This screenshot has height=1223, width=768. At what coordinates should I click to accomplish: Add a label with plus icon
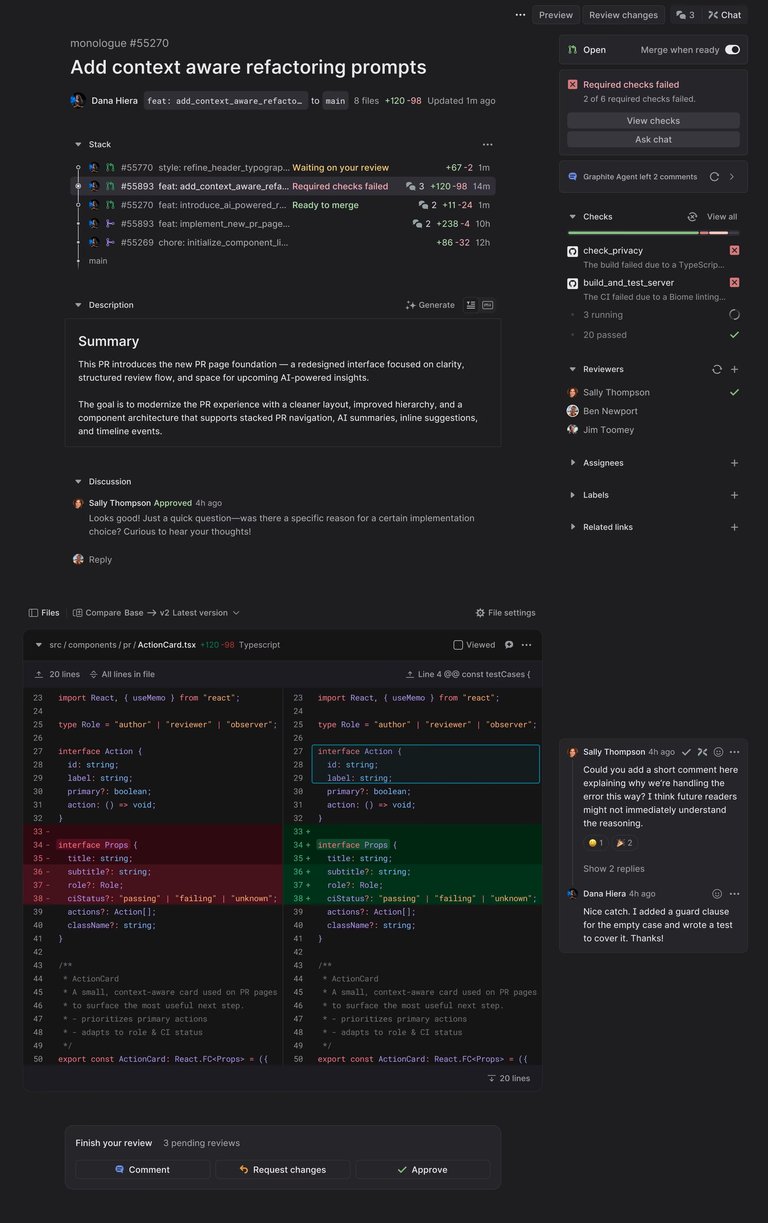(734, 495)
